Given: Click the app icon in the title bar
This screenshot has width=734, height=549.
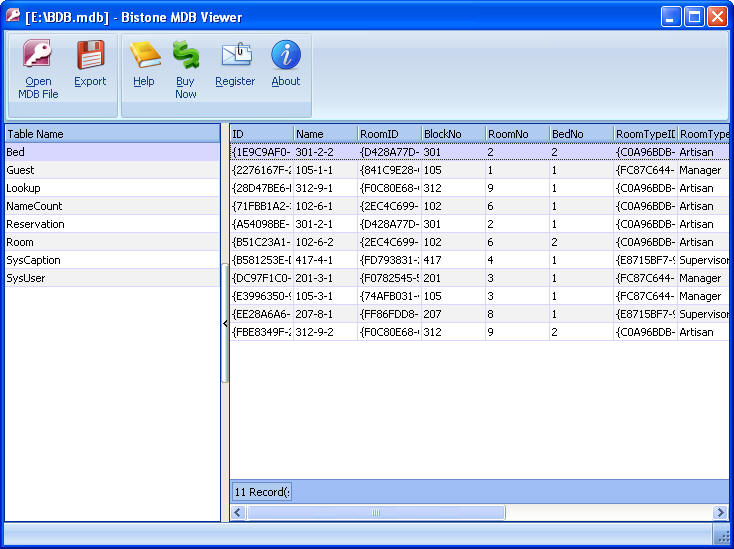Looking at the screenshot, I should point(13,16).
